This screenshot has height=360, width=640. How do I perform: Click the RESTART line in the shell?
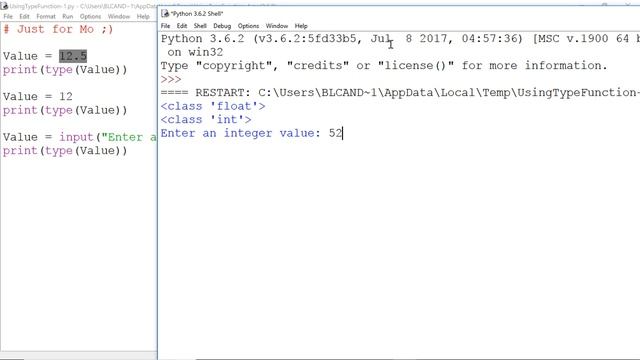400,93
